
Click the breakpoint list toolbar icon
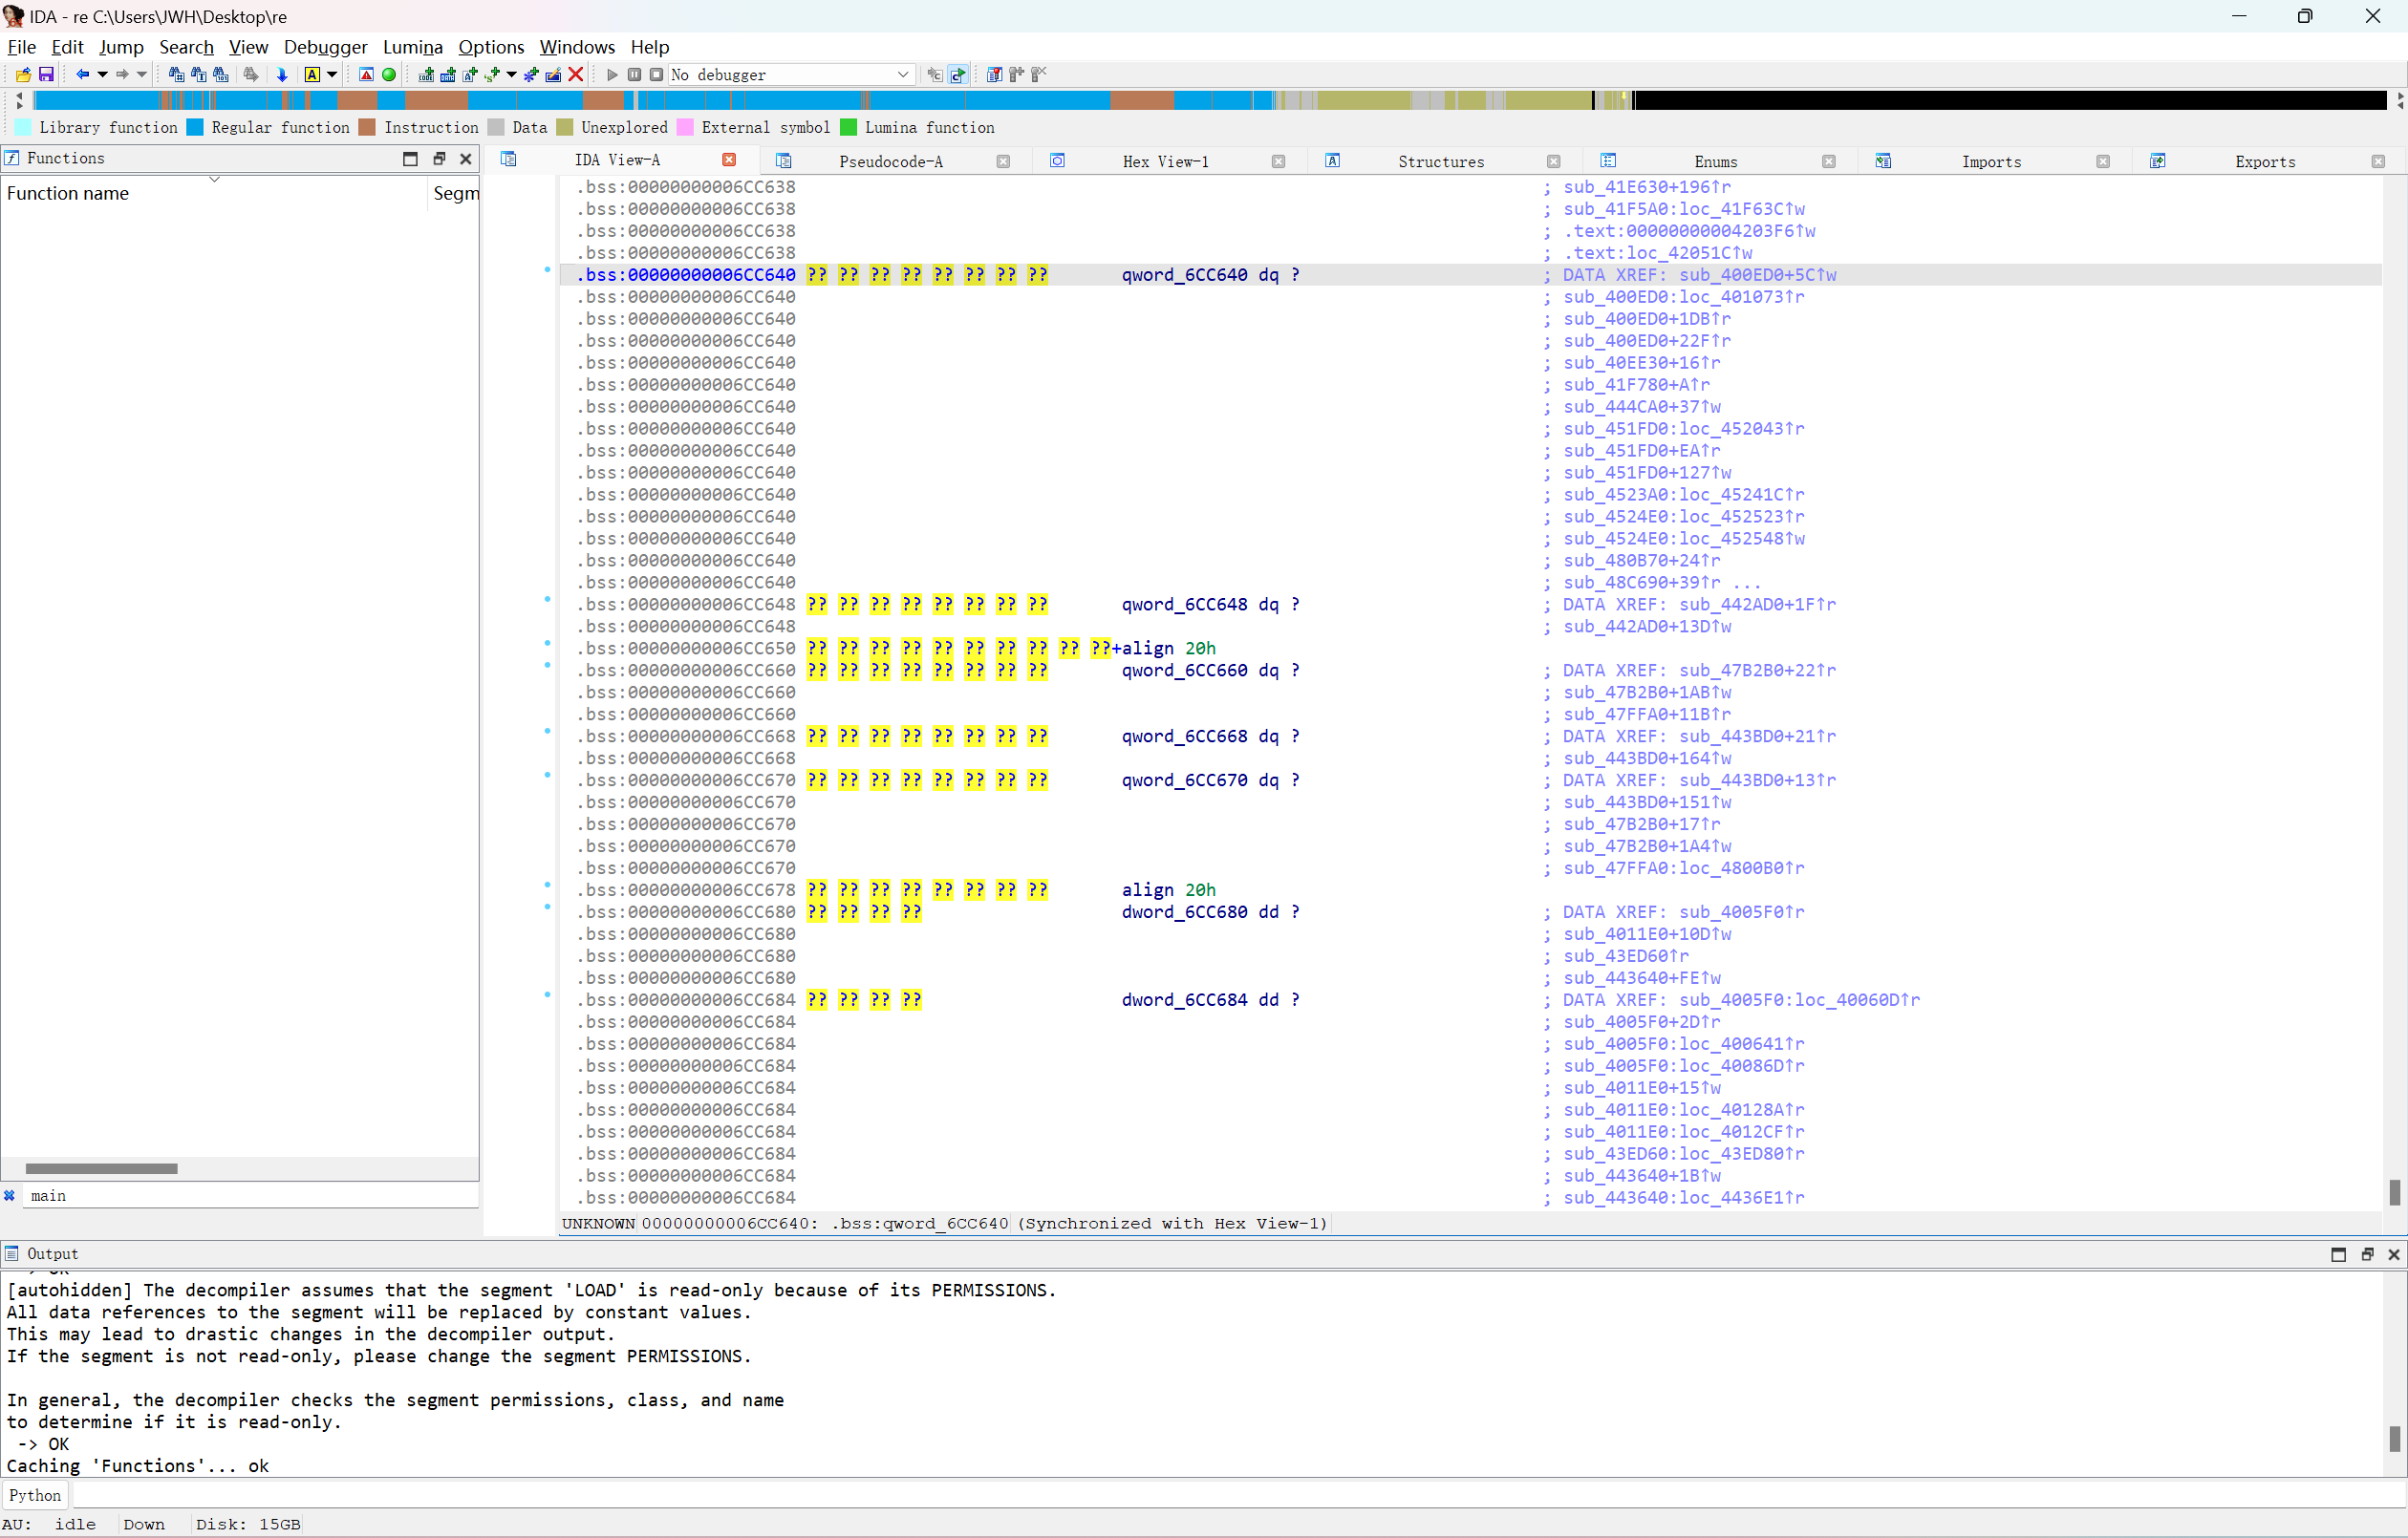coord(994,75)
